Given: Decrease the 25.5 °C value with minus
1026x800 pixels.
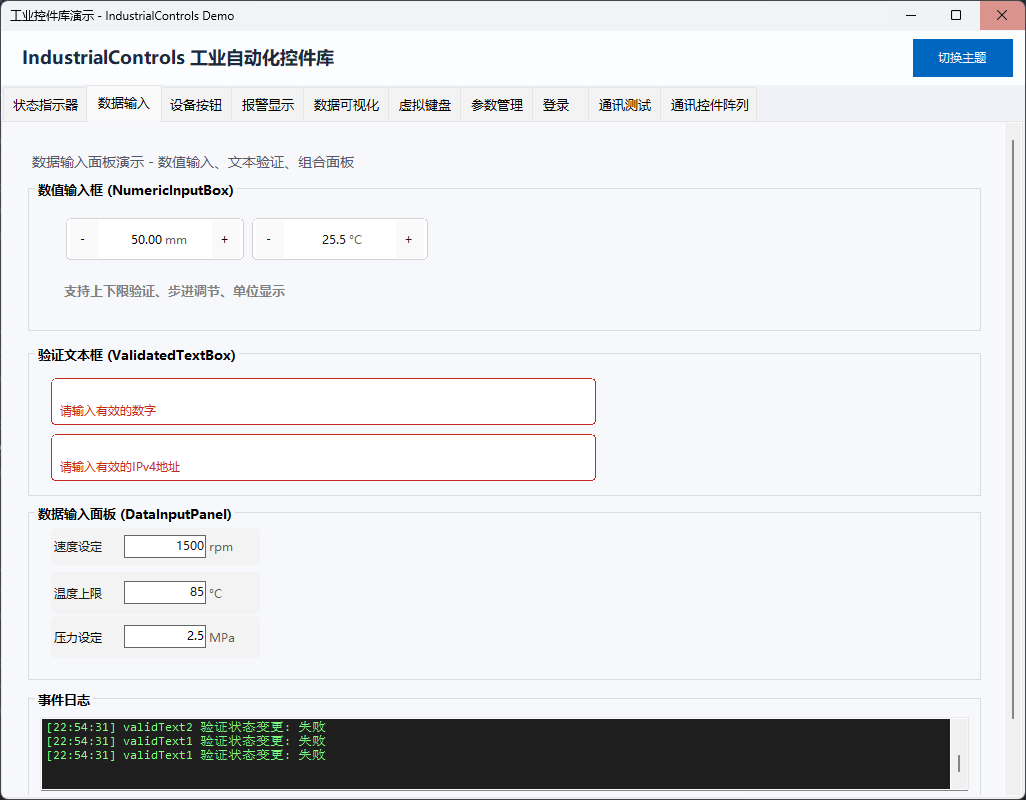Looking at the screenshot, I should click(268, 239).
